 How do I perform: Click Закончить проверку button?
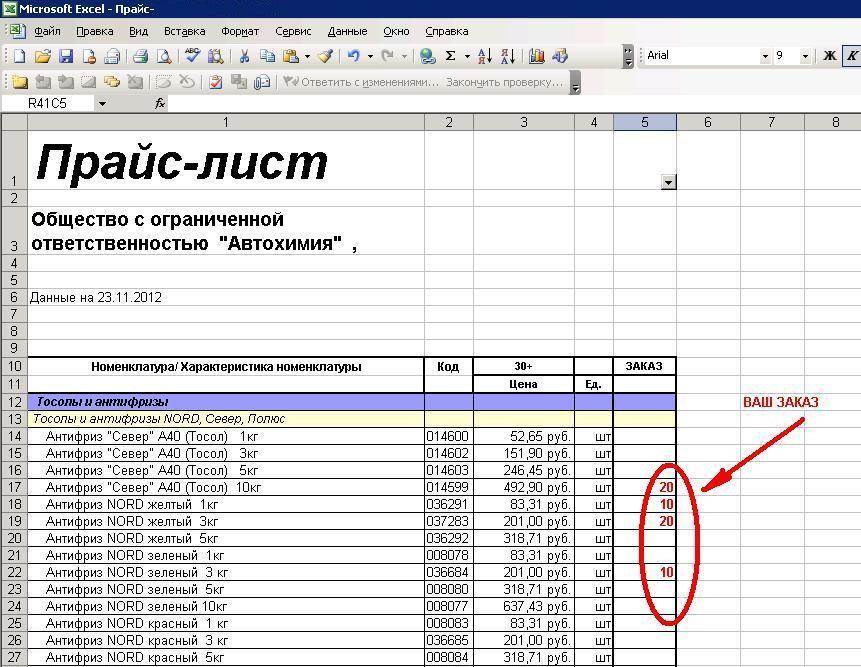point(505,82)
